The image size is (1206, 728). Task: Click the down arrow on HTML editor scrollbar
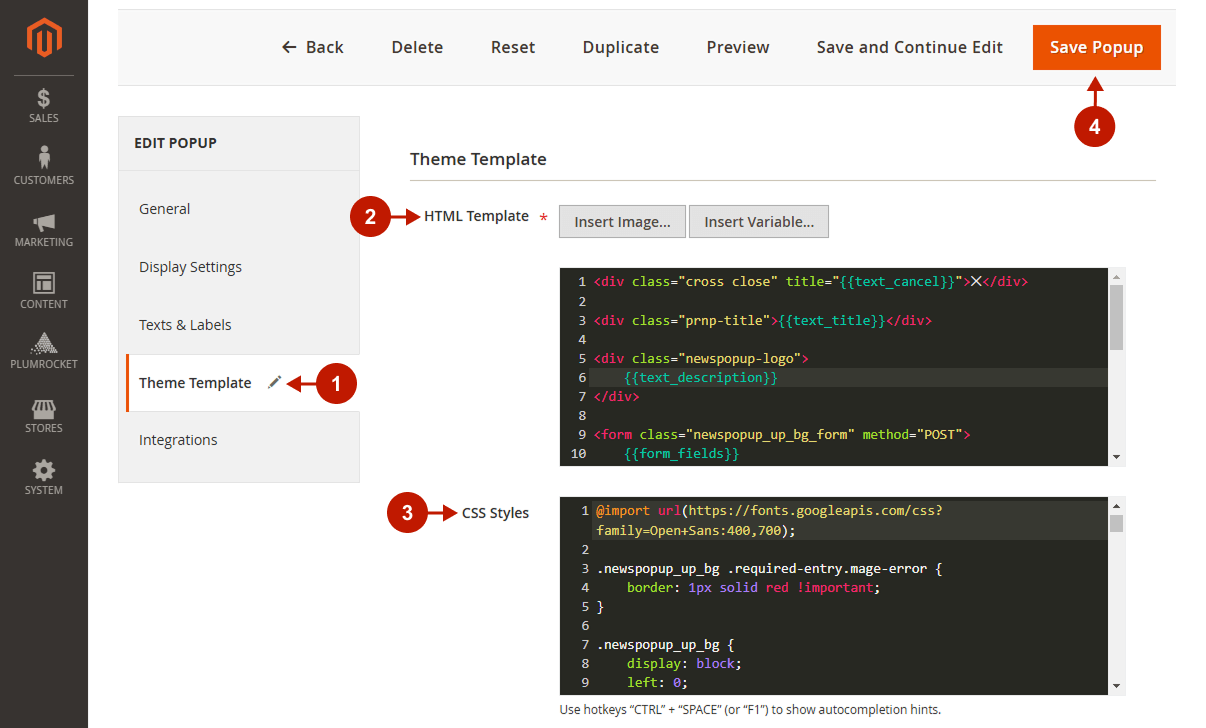[x=1116, y=455]
